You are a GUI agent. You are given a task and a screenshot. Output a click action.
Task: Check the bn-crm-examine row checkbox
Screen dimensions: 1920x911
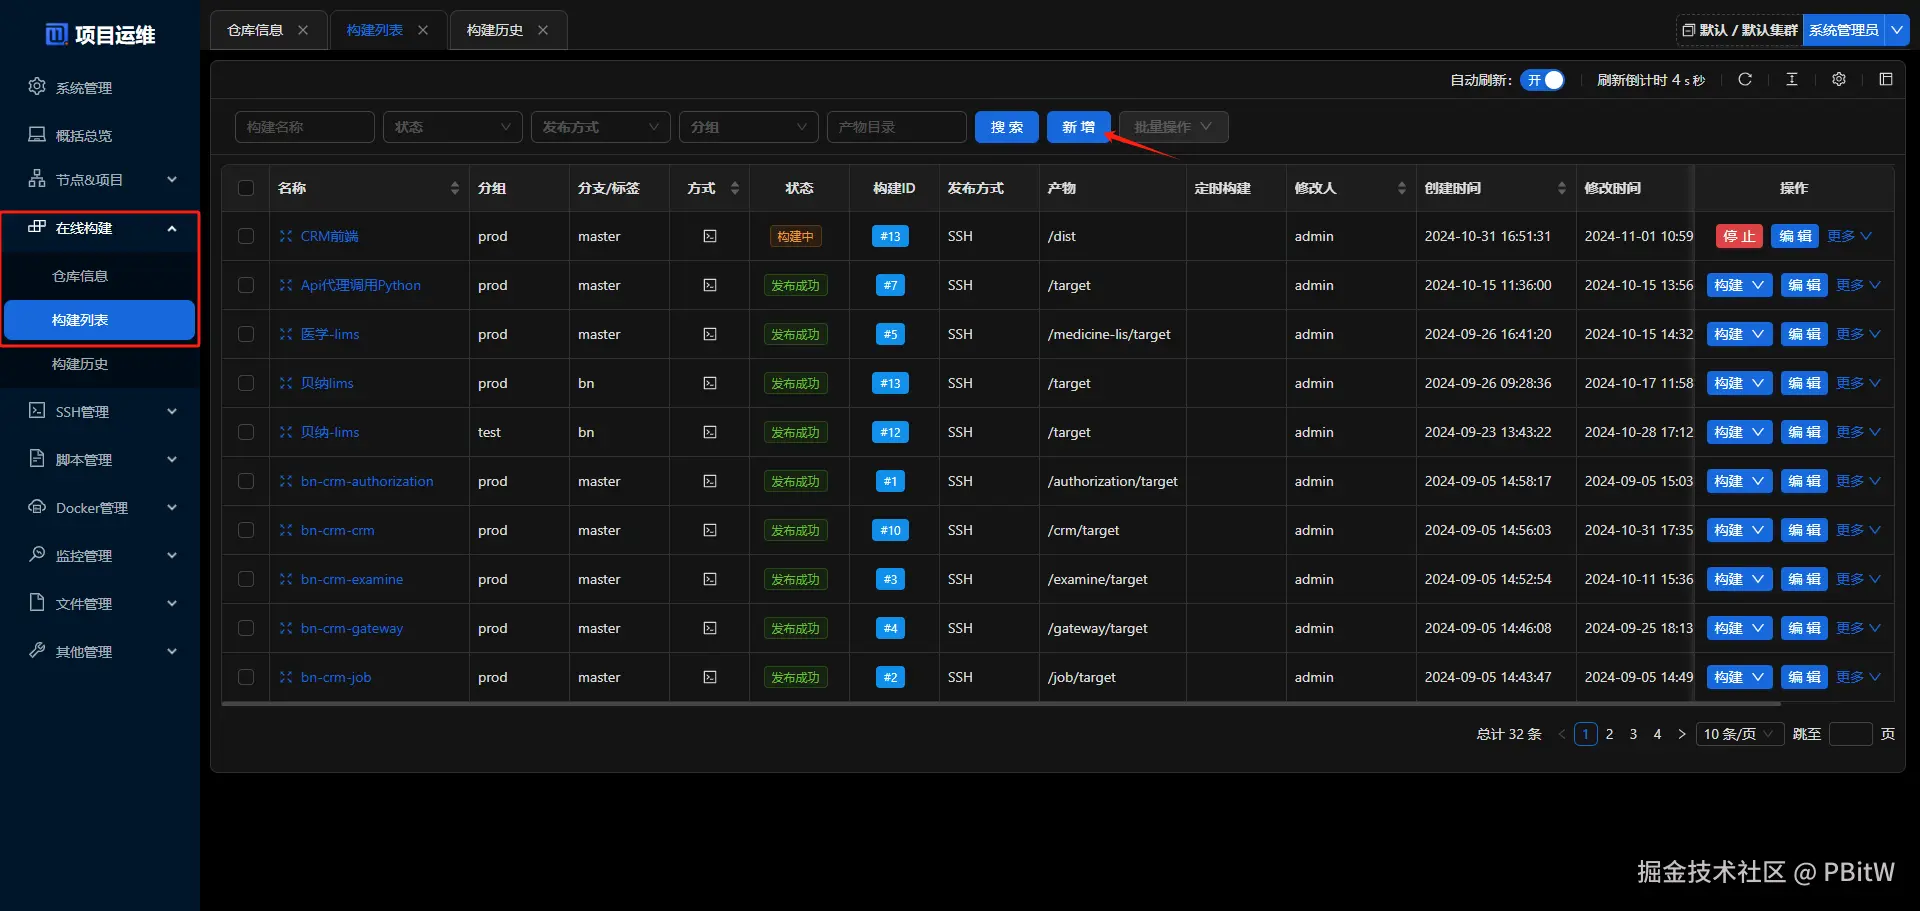[x=246, y=579]
